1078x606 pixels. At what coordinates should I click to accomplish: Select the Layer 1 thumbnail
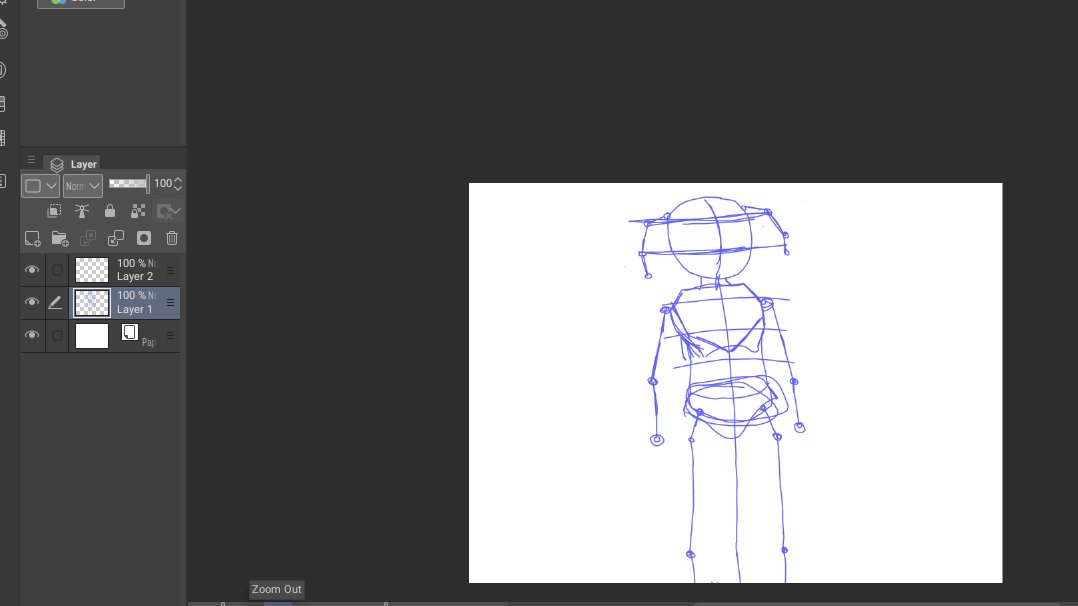[x=91, y=303]
